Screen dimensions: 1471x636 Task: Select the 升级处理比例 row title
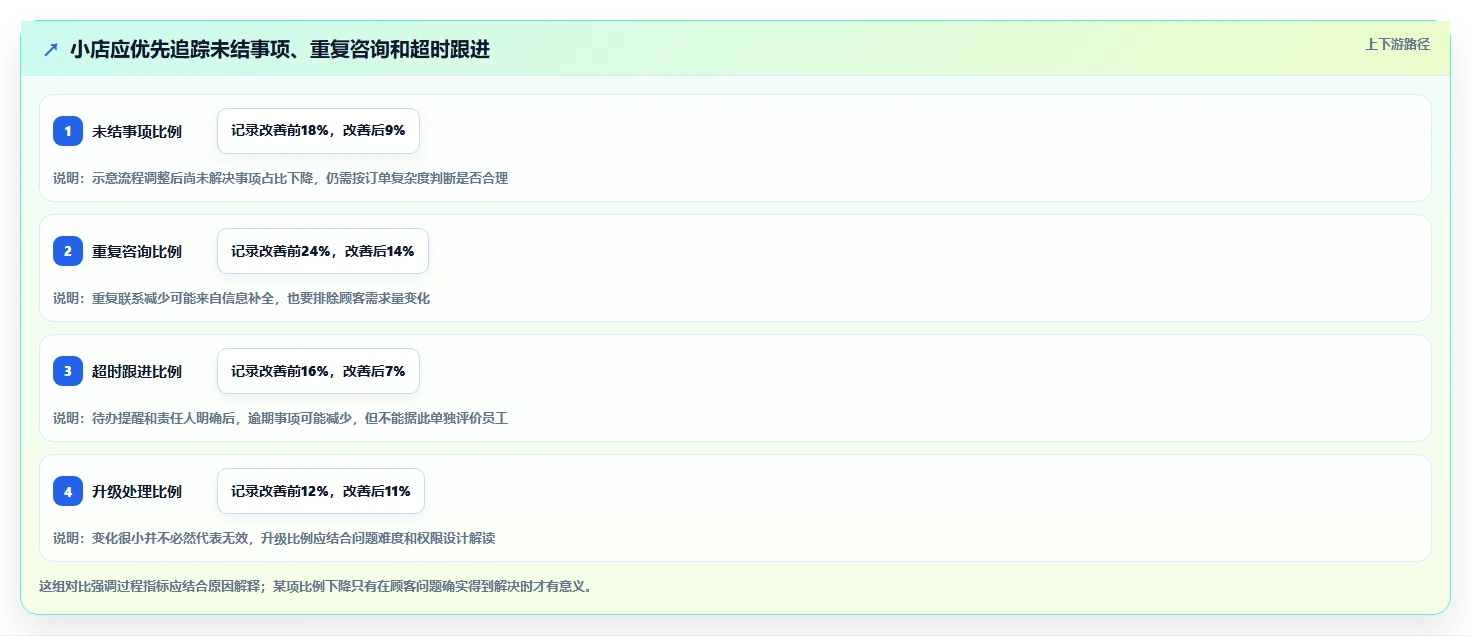click(x=137, y=491)
